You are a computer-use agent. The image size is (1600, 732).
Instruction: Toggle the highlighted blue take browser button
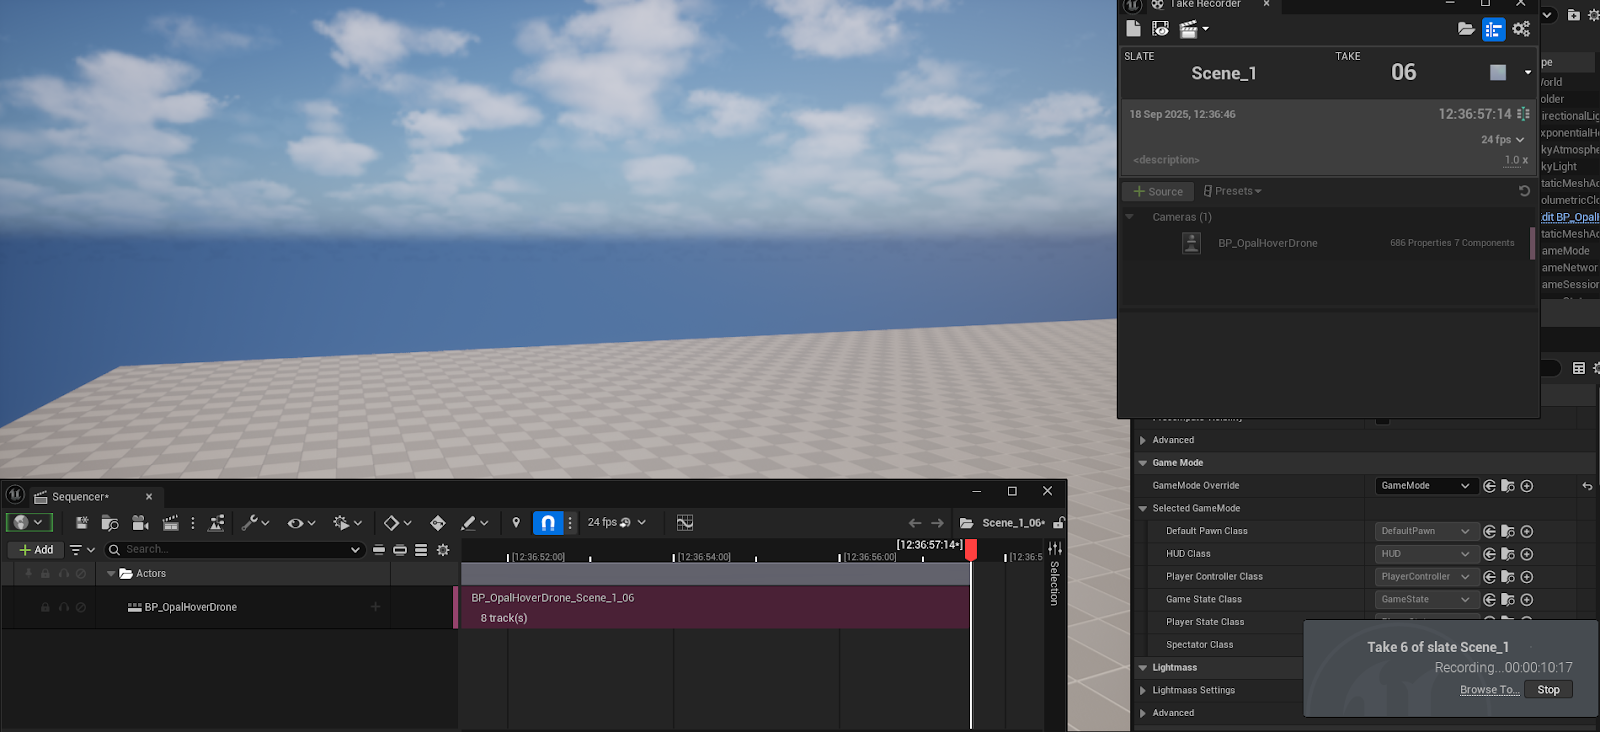pyautogui.click(x=1493, y=29)
